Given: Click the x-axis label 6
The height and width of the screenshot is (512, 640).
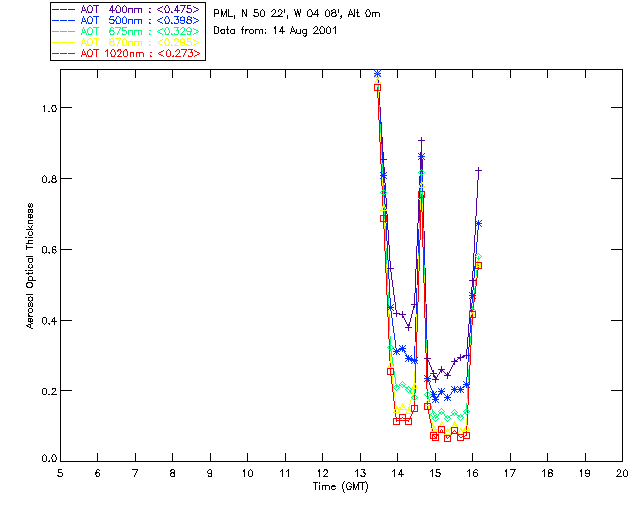Looking at the screenshot, I should (98, 473).
